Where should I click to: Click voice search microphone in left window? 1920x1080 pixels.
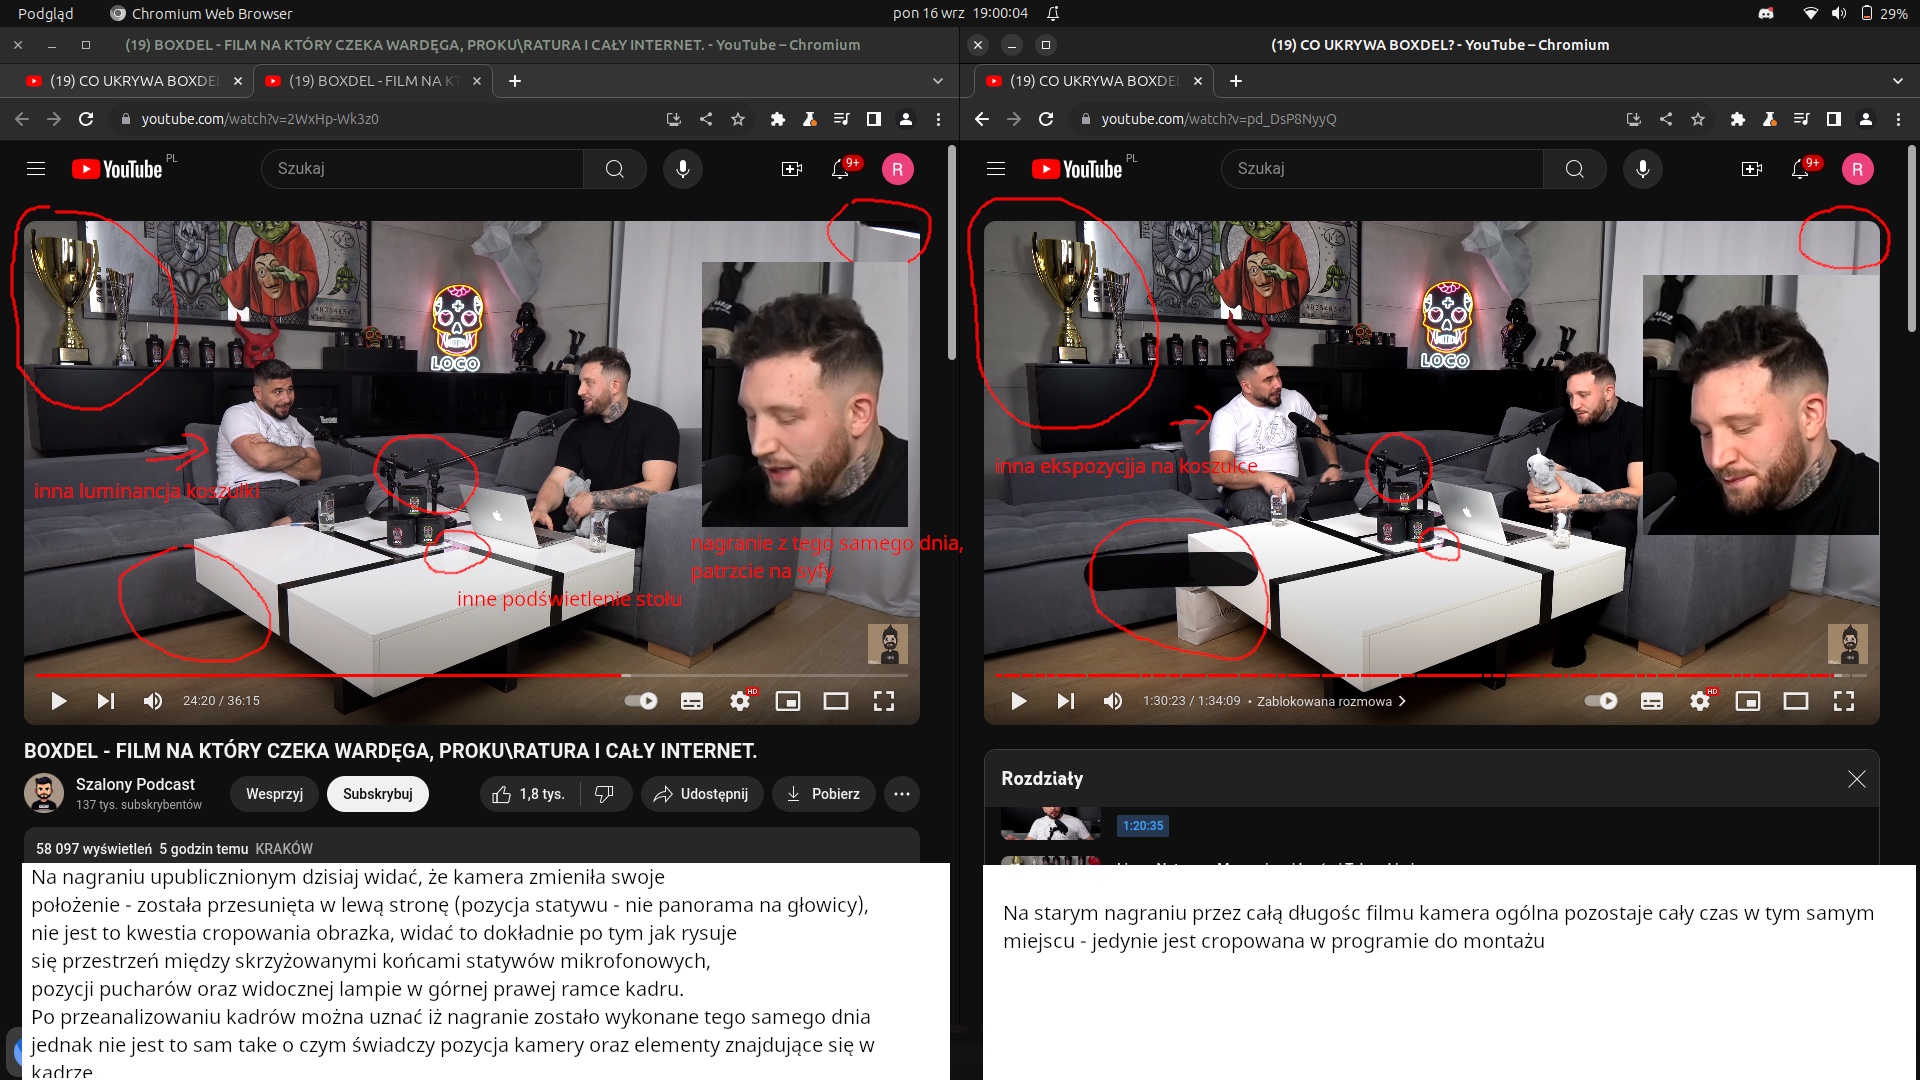[x=683, y=169]
